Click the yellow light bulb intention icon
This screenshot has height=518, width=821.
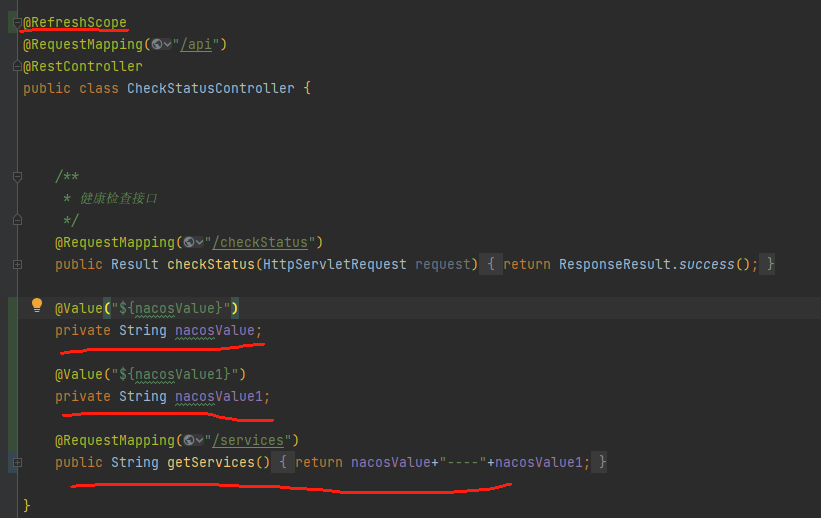(37, 305)
